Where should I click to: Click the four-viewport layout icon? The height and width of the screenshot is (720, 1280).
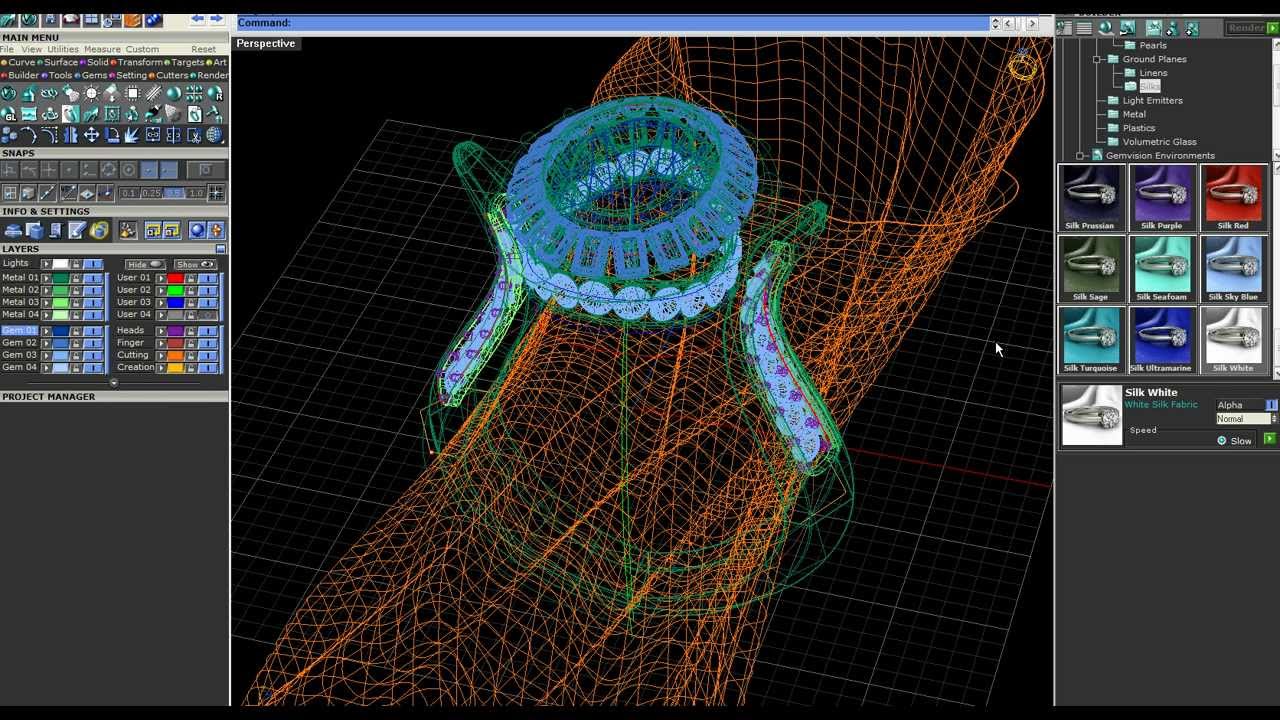91,20
